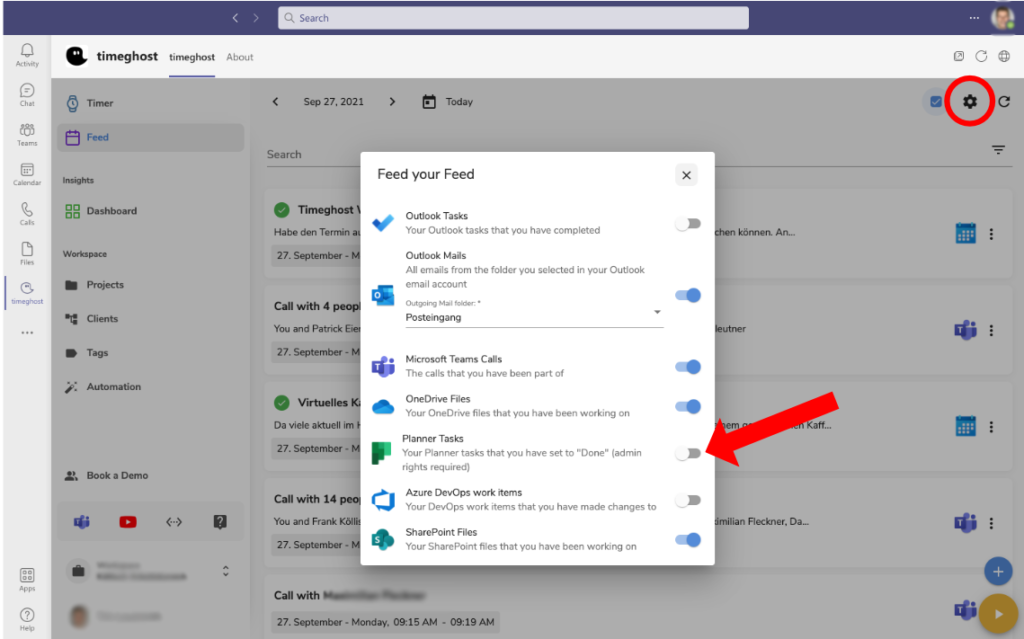1024x639 pixels.
Task: Open the settings gear icon
Action: click(x=969, y=101)
